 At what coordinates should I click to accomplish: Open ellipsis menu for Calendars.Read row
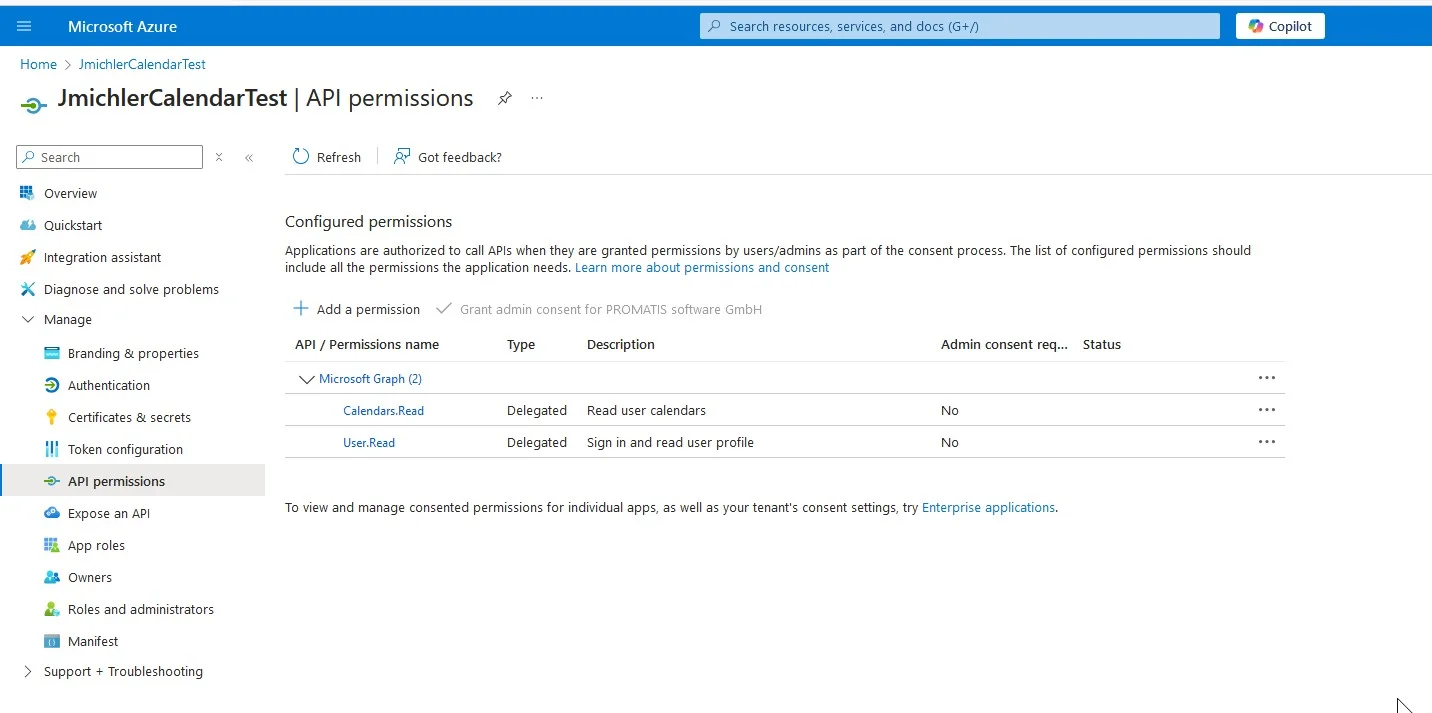1267,410
